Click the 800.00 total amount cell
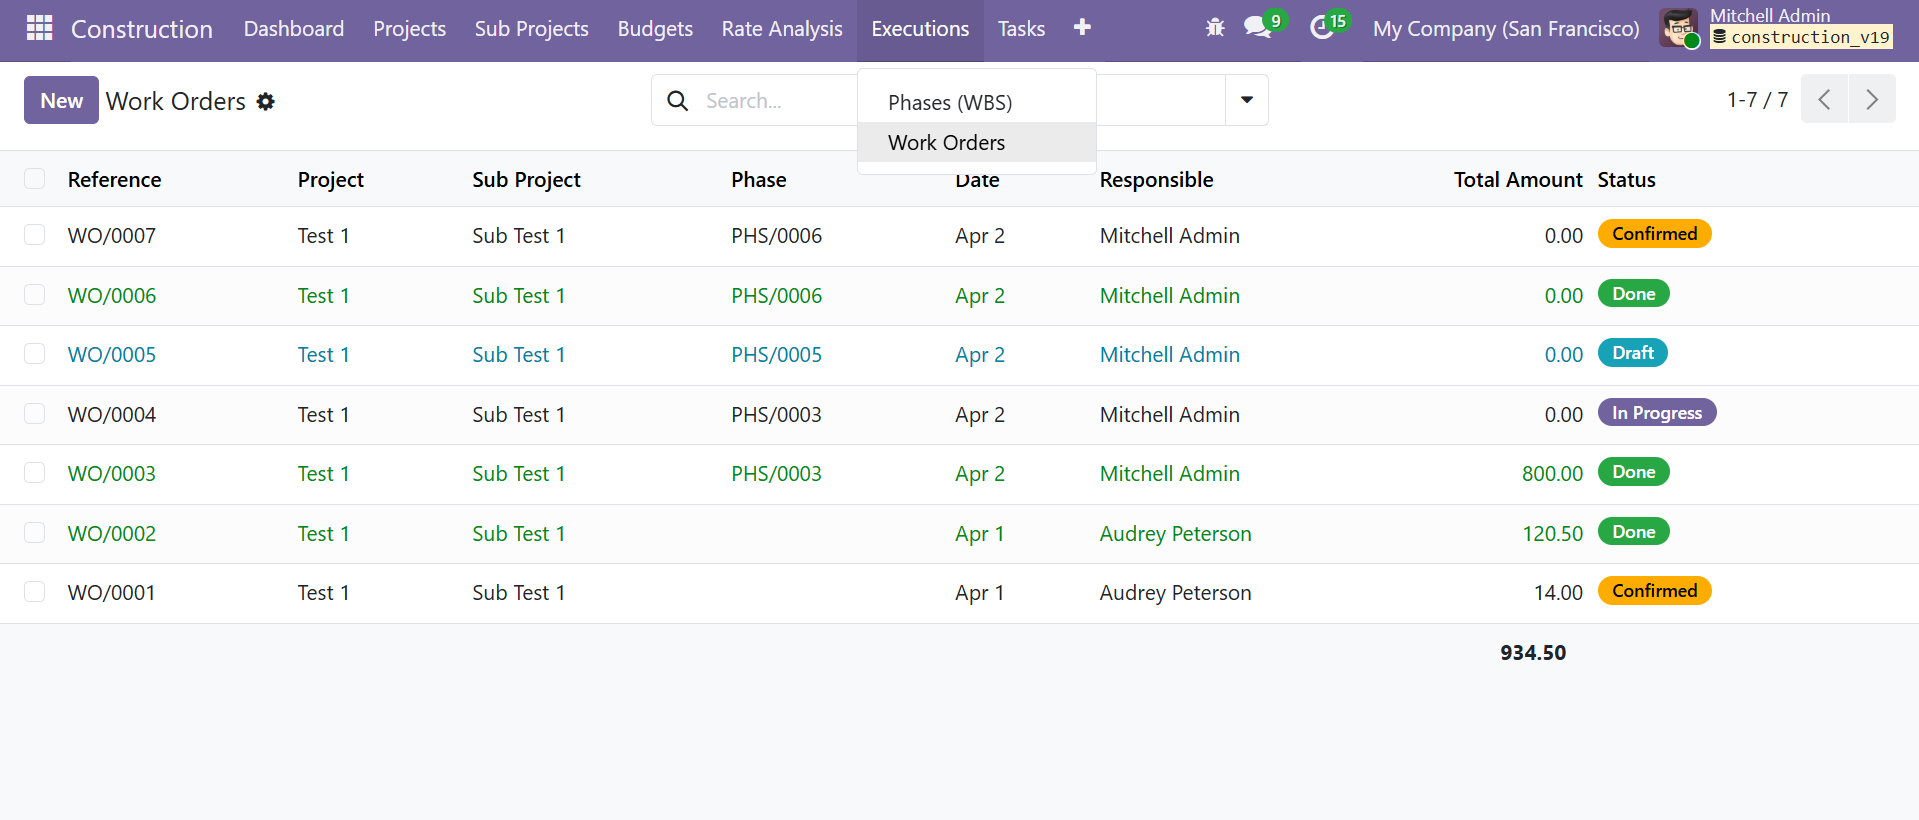 (x=1552, y=474)
